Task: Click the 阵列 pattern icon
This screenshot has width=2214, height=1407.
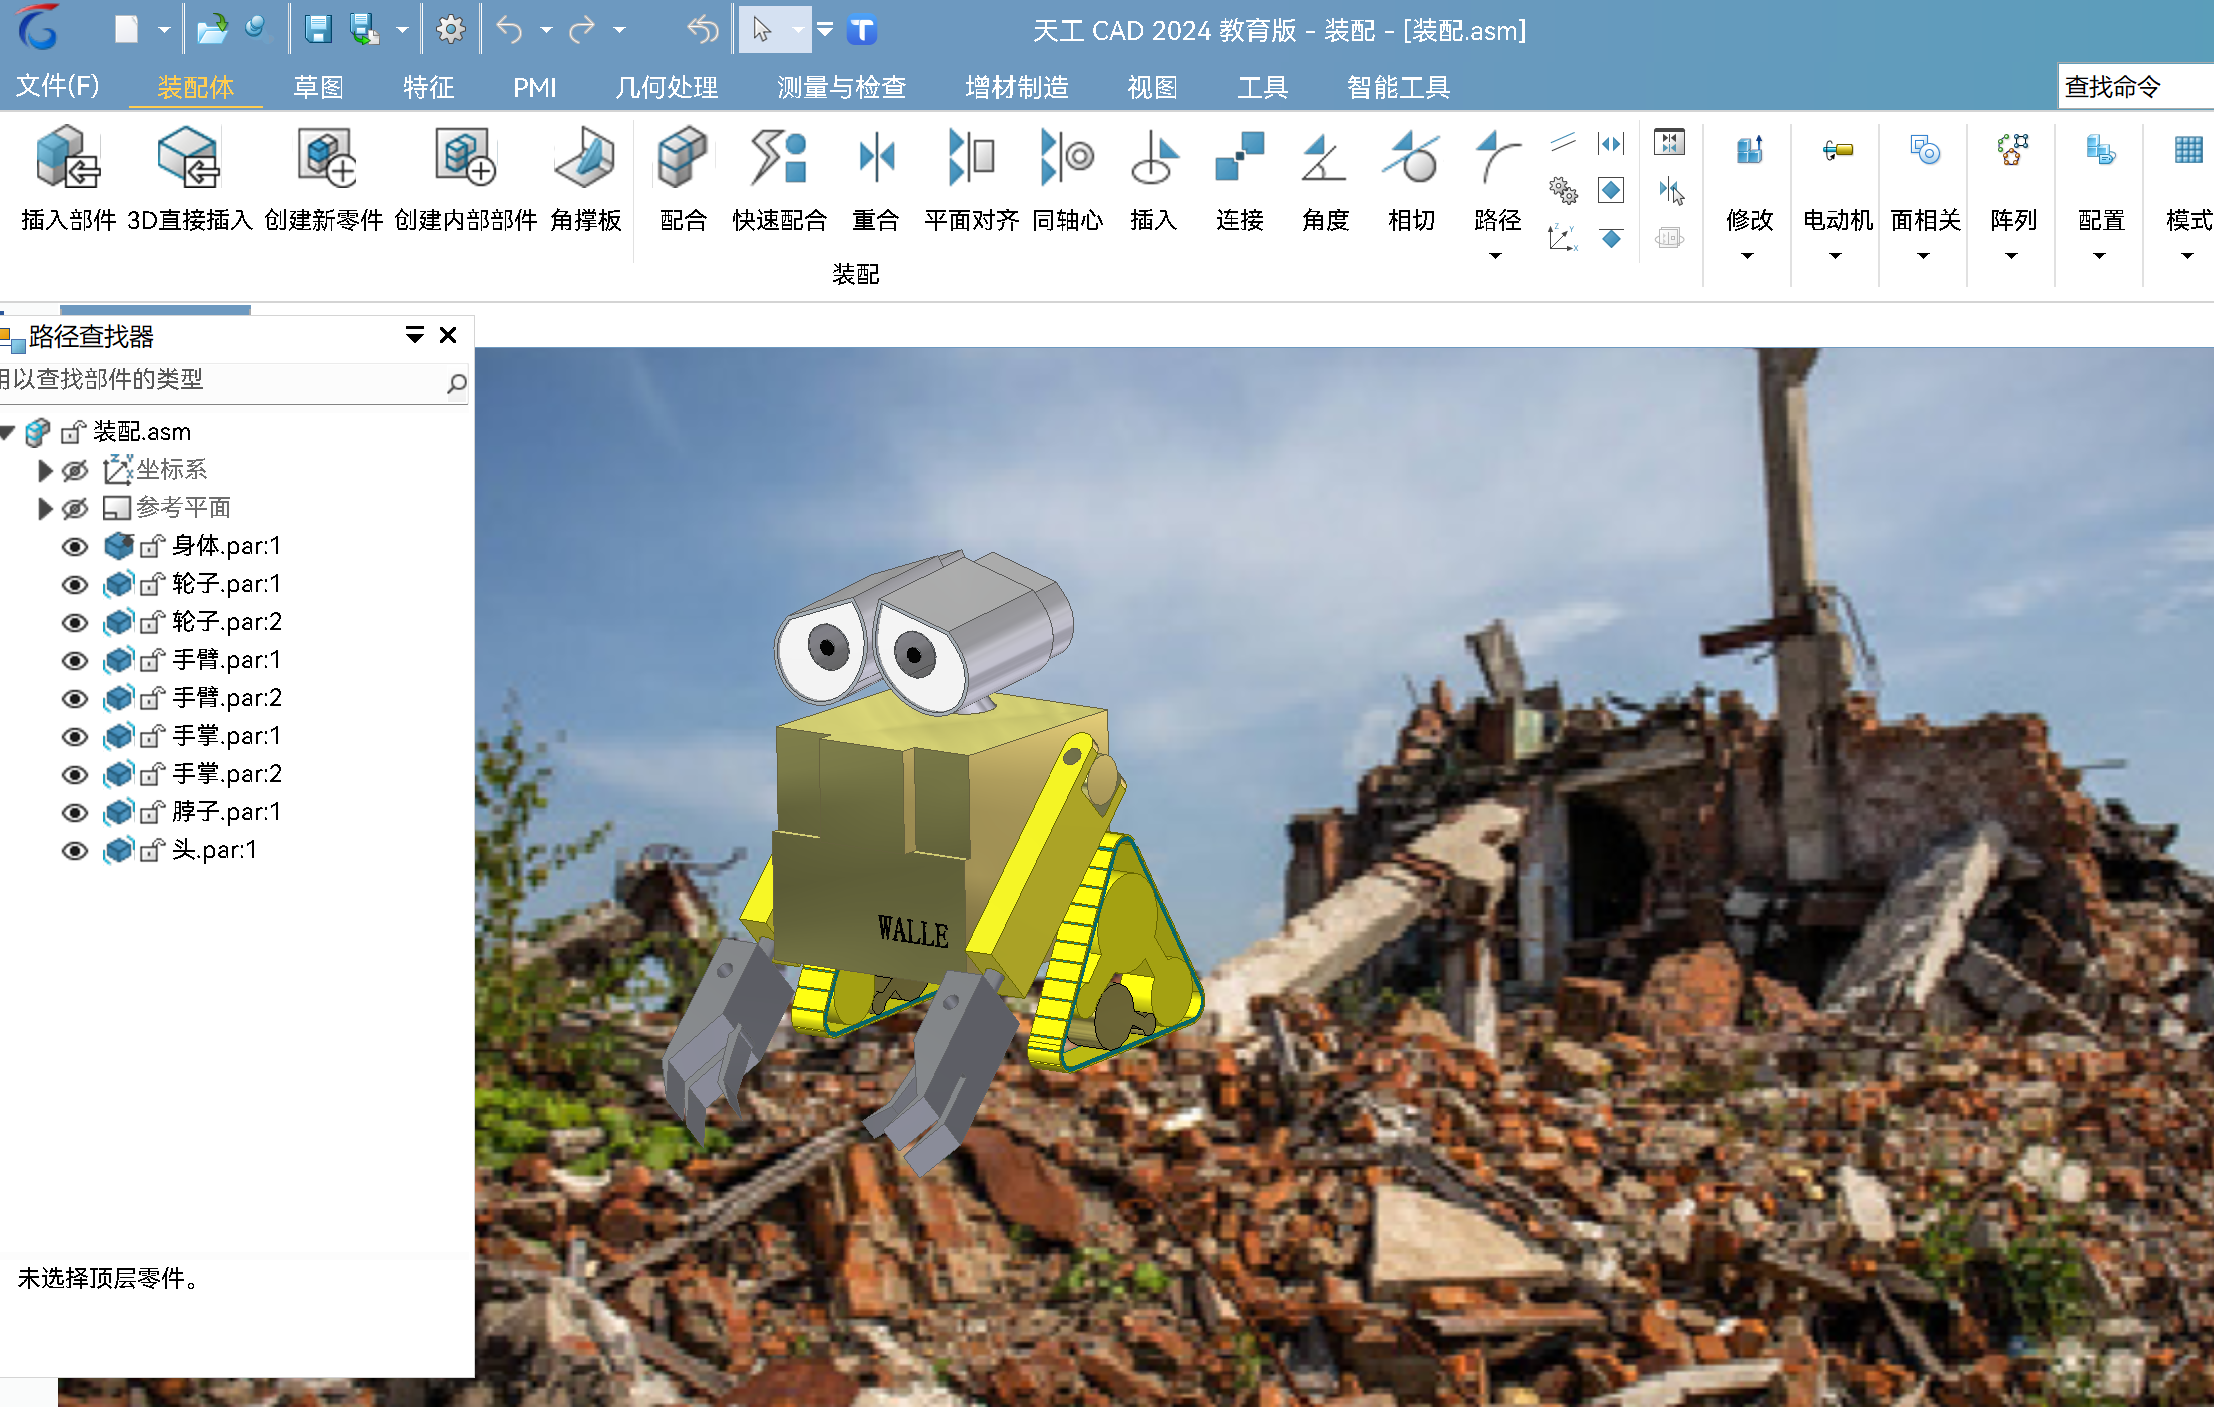Action: click(x=2013, y=151)
